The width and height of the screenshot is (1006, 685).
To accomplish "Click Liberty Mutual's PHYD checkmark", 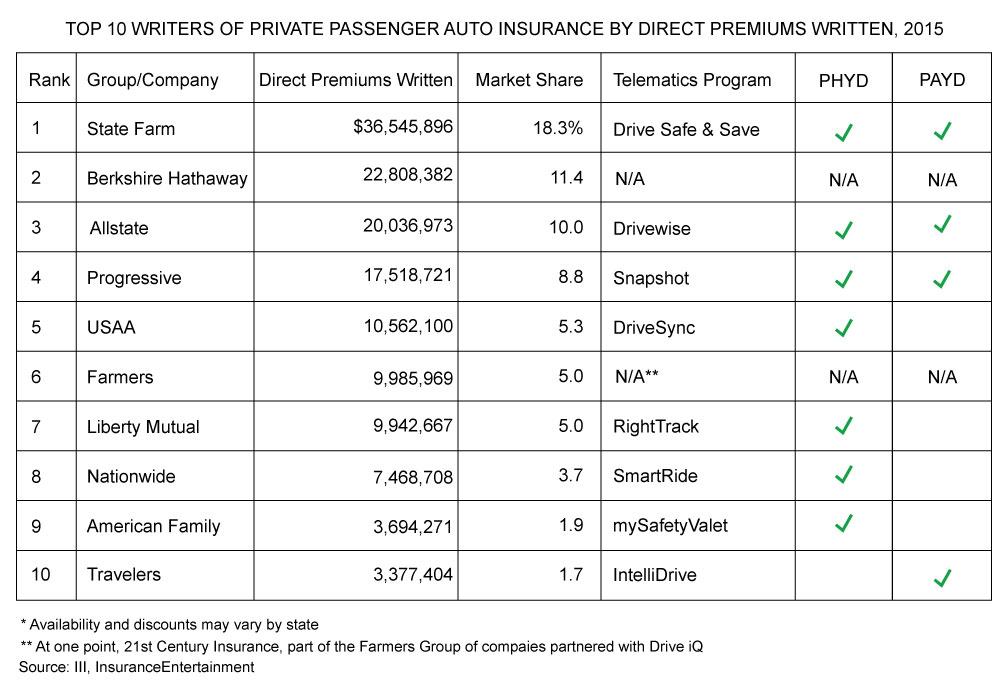I will coord(843,427).
